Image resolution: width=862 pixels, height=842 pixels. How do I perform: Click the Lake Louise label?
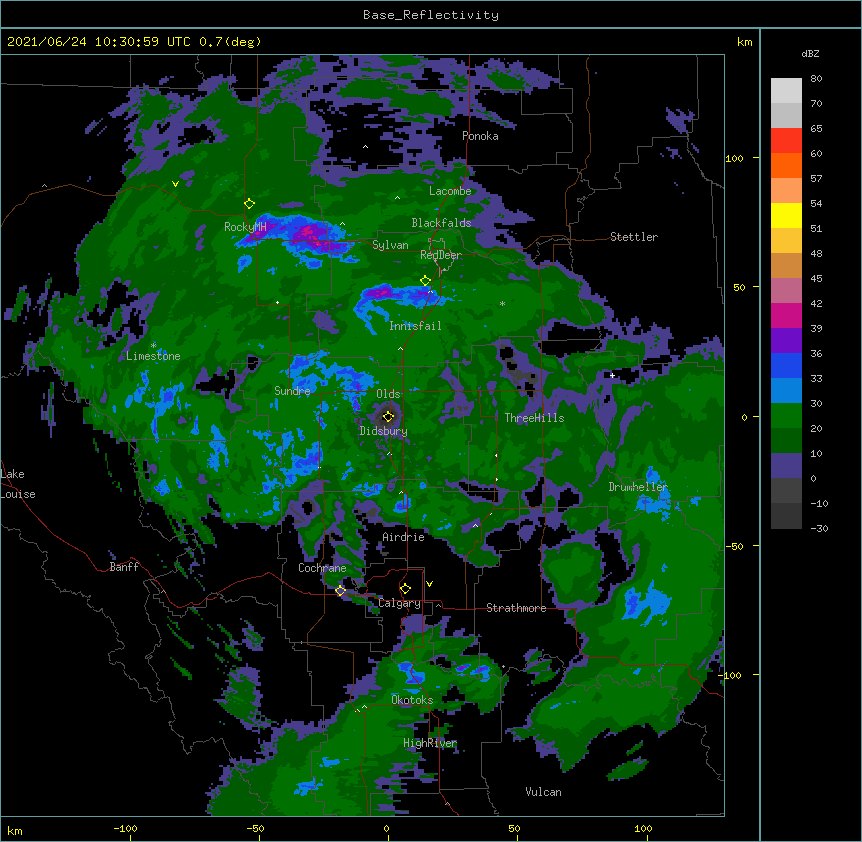coord(18,484)
